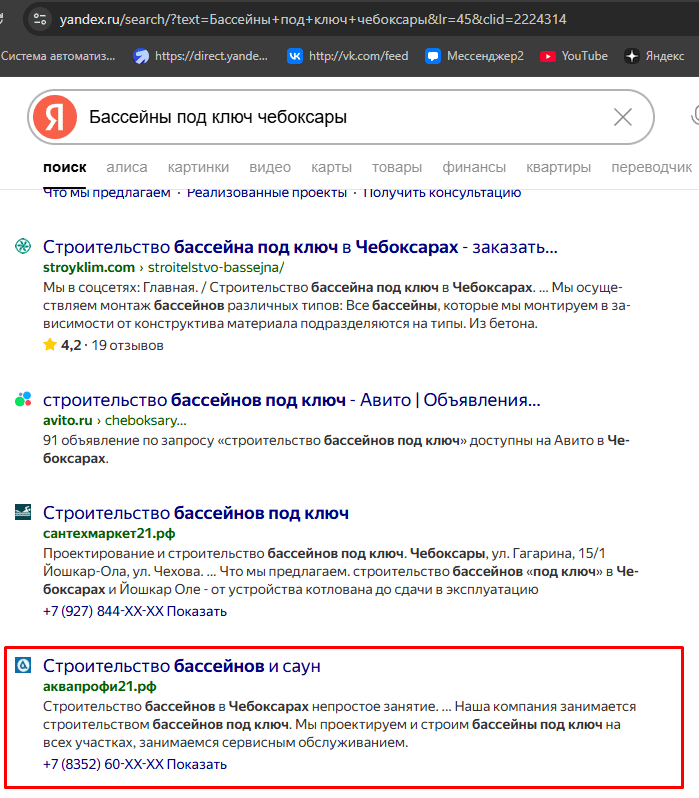Viewport: 699px width, 798px height.
Task: Switch to the видео tab
Action: (270, 167)
